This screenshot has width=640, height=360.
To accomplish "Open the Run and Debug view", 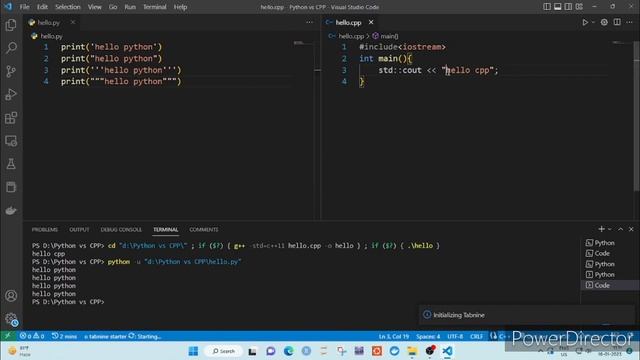I will (11, 95).
